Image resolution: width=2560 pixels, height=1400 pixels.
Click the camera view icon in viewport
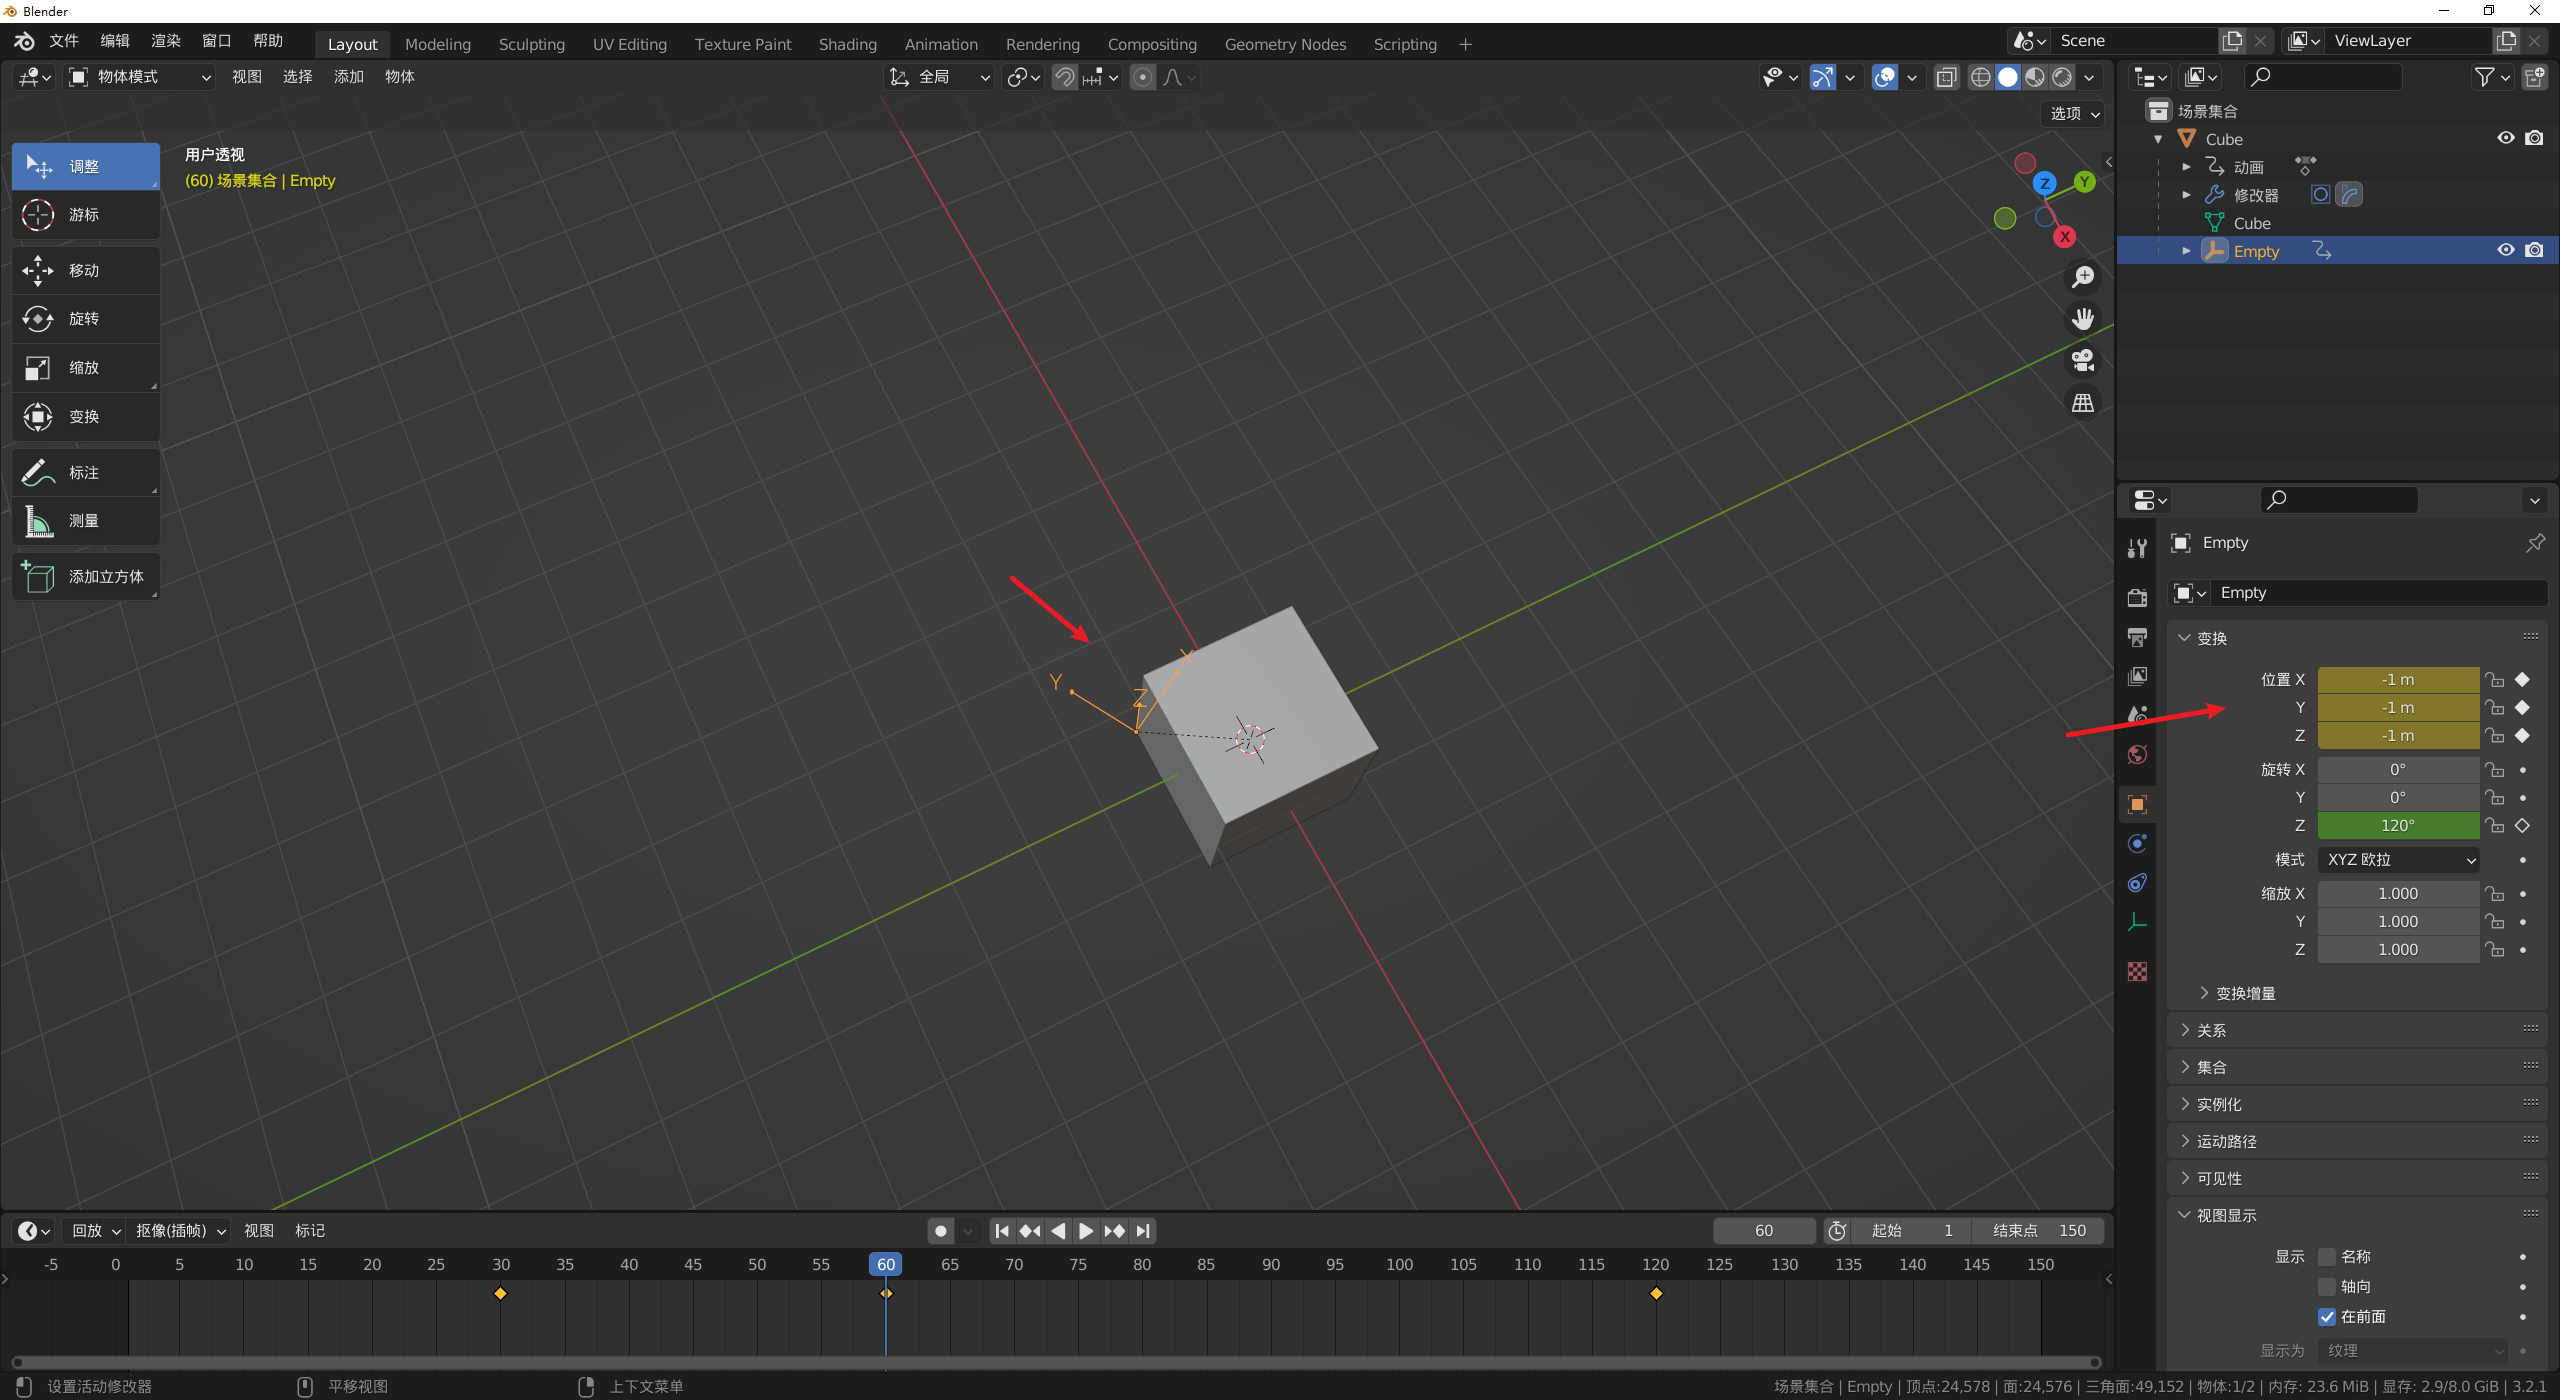pos(2083,361)
